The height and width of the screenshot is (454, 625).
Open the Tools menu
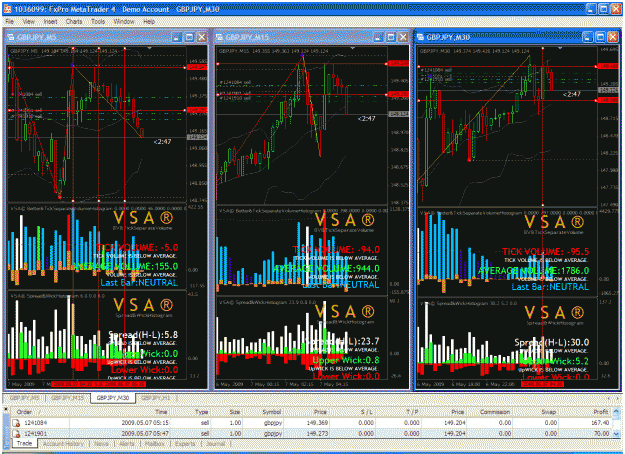(98, 22)
